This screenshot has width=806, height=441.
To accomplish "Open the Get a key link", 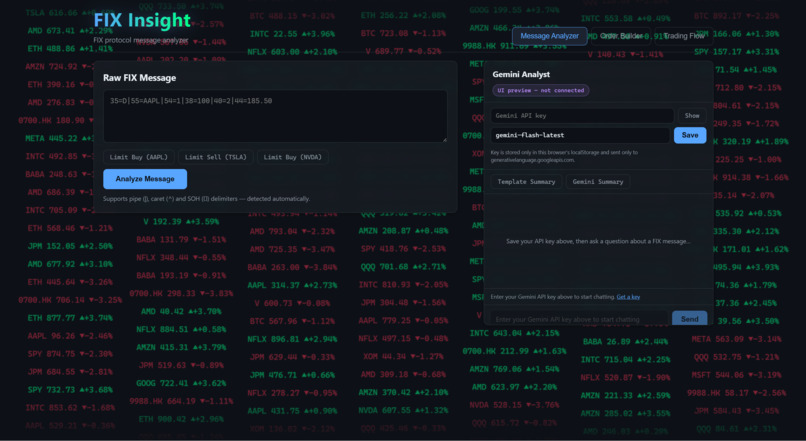I will (628, 297).
